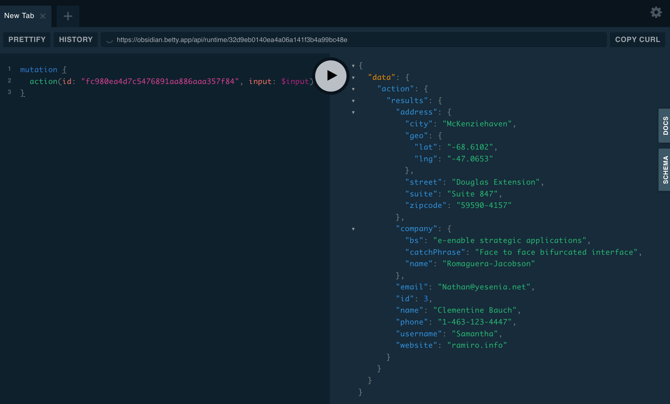Collapse the "results" node arrow
Image resolution: width=670 pixels, height=404 pixels.
coord(353,101)
